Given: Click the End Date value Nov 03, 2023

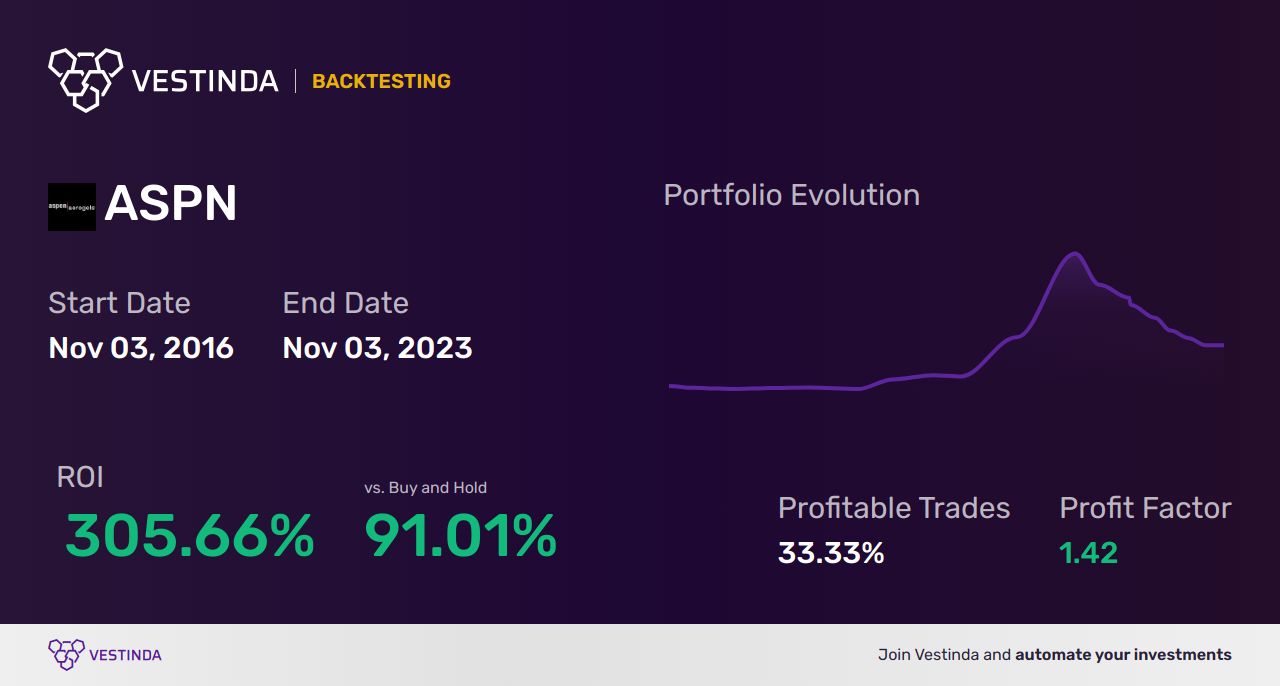Looking at the screenshot, I should [x=377, y=348].
